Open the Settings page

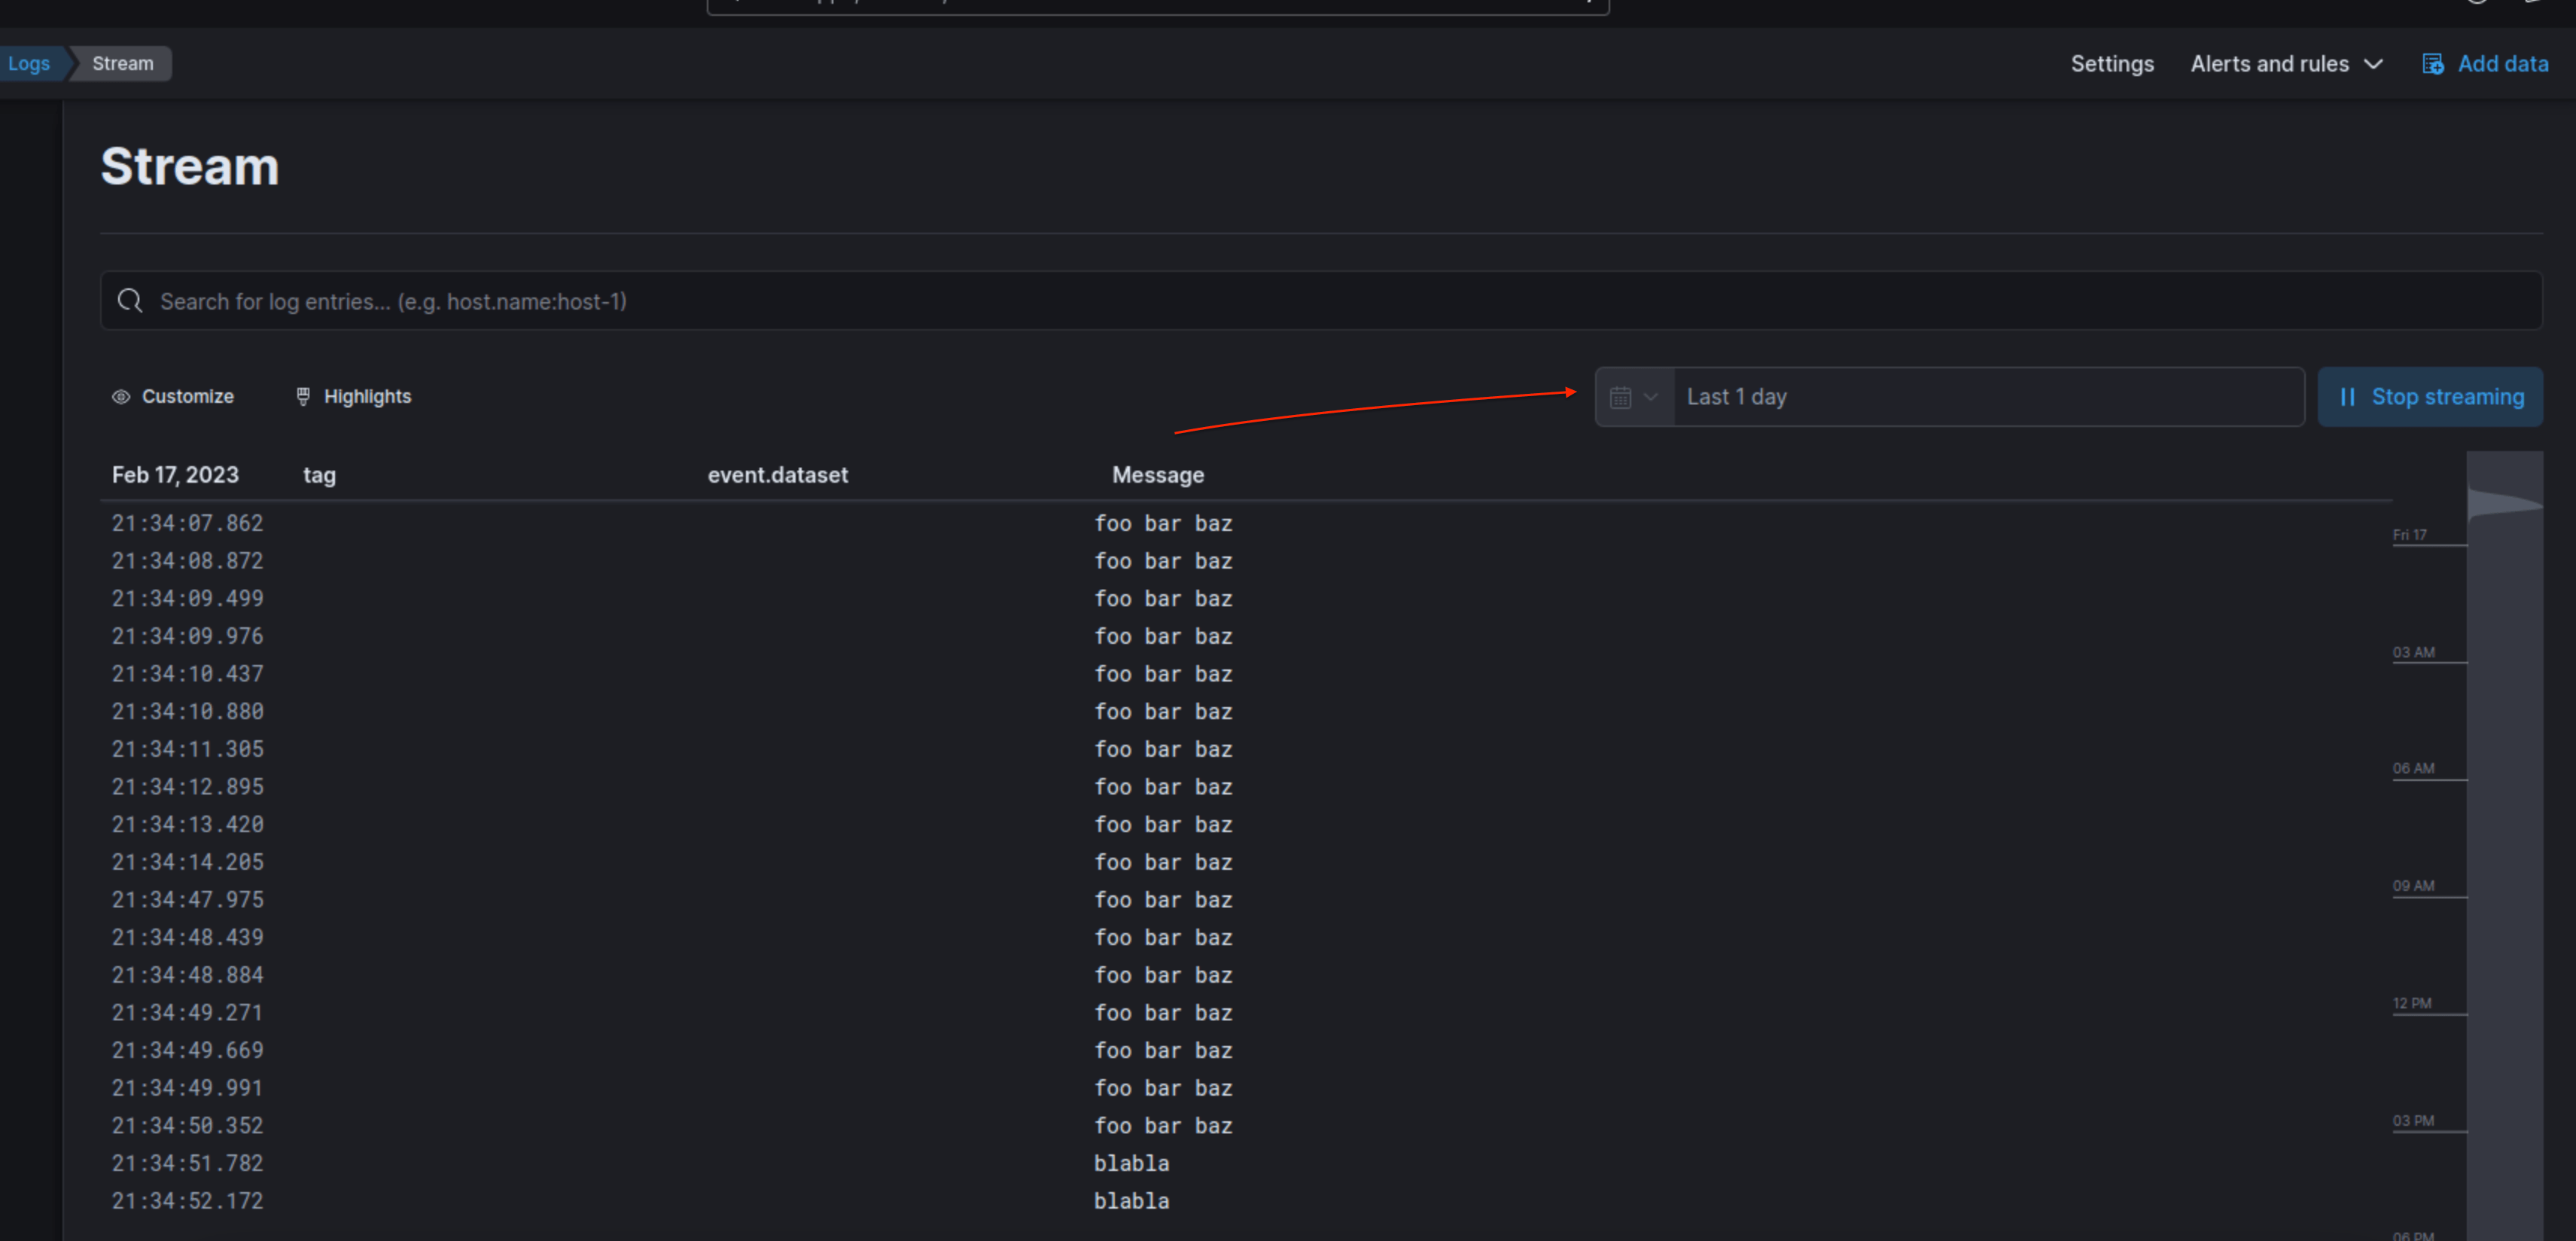point(2112,63)
